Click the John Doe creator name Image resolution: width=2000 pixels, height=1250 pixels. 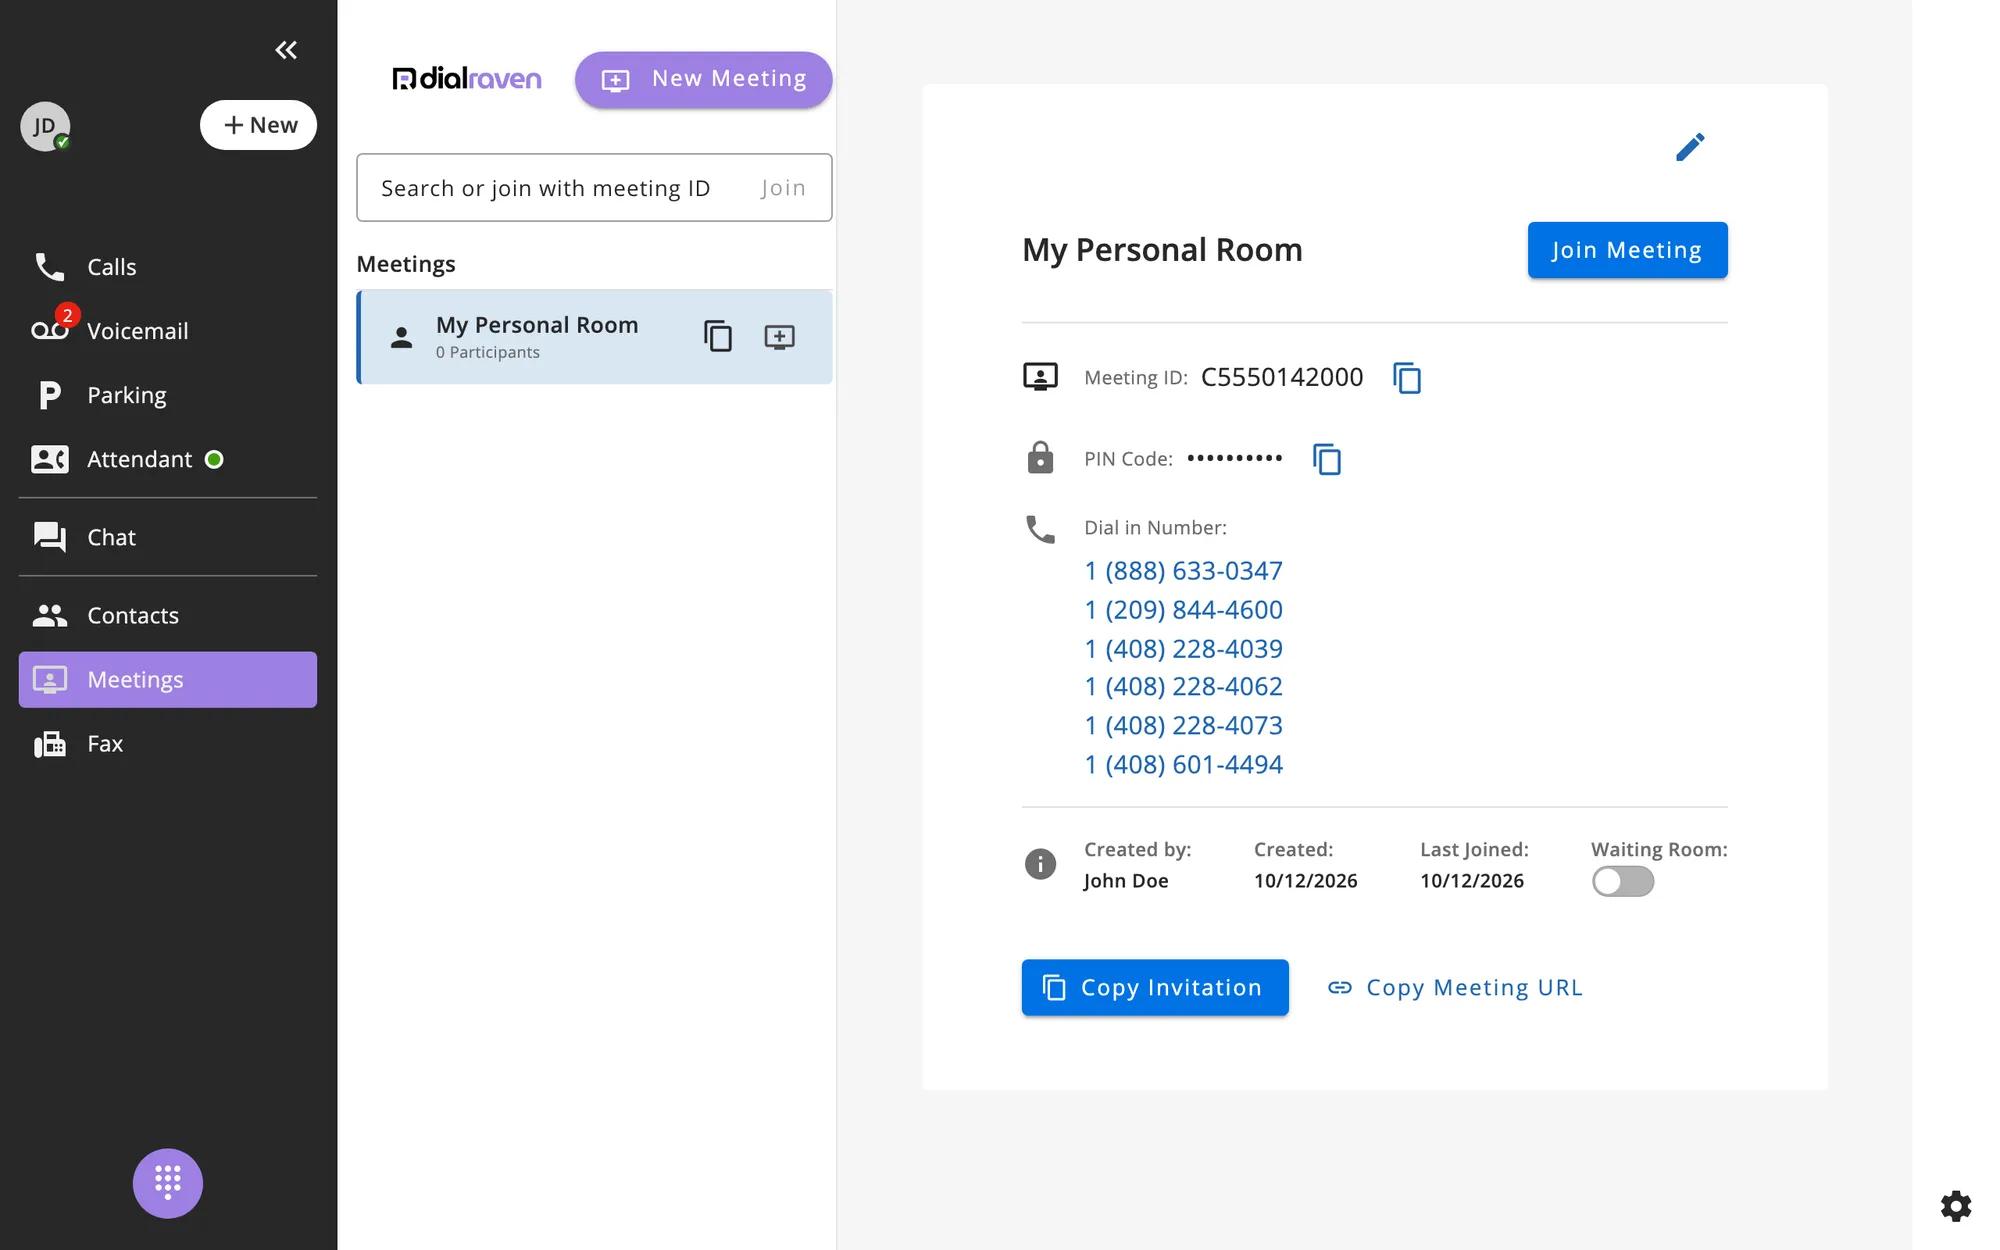[x=1126, y=881]
